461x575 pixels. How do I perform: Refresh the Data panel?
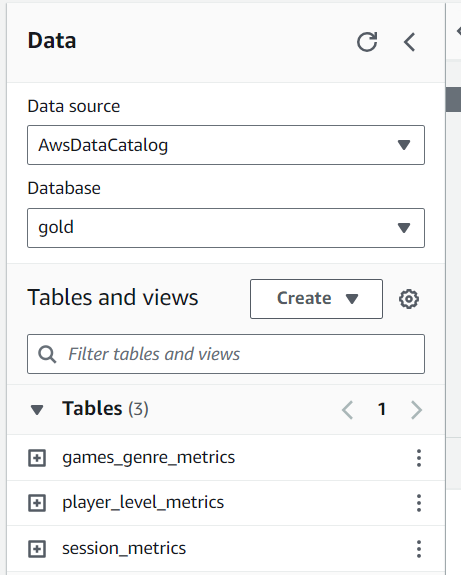367,42
